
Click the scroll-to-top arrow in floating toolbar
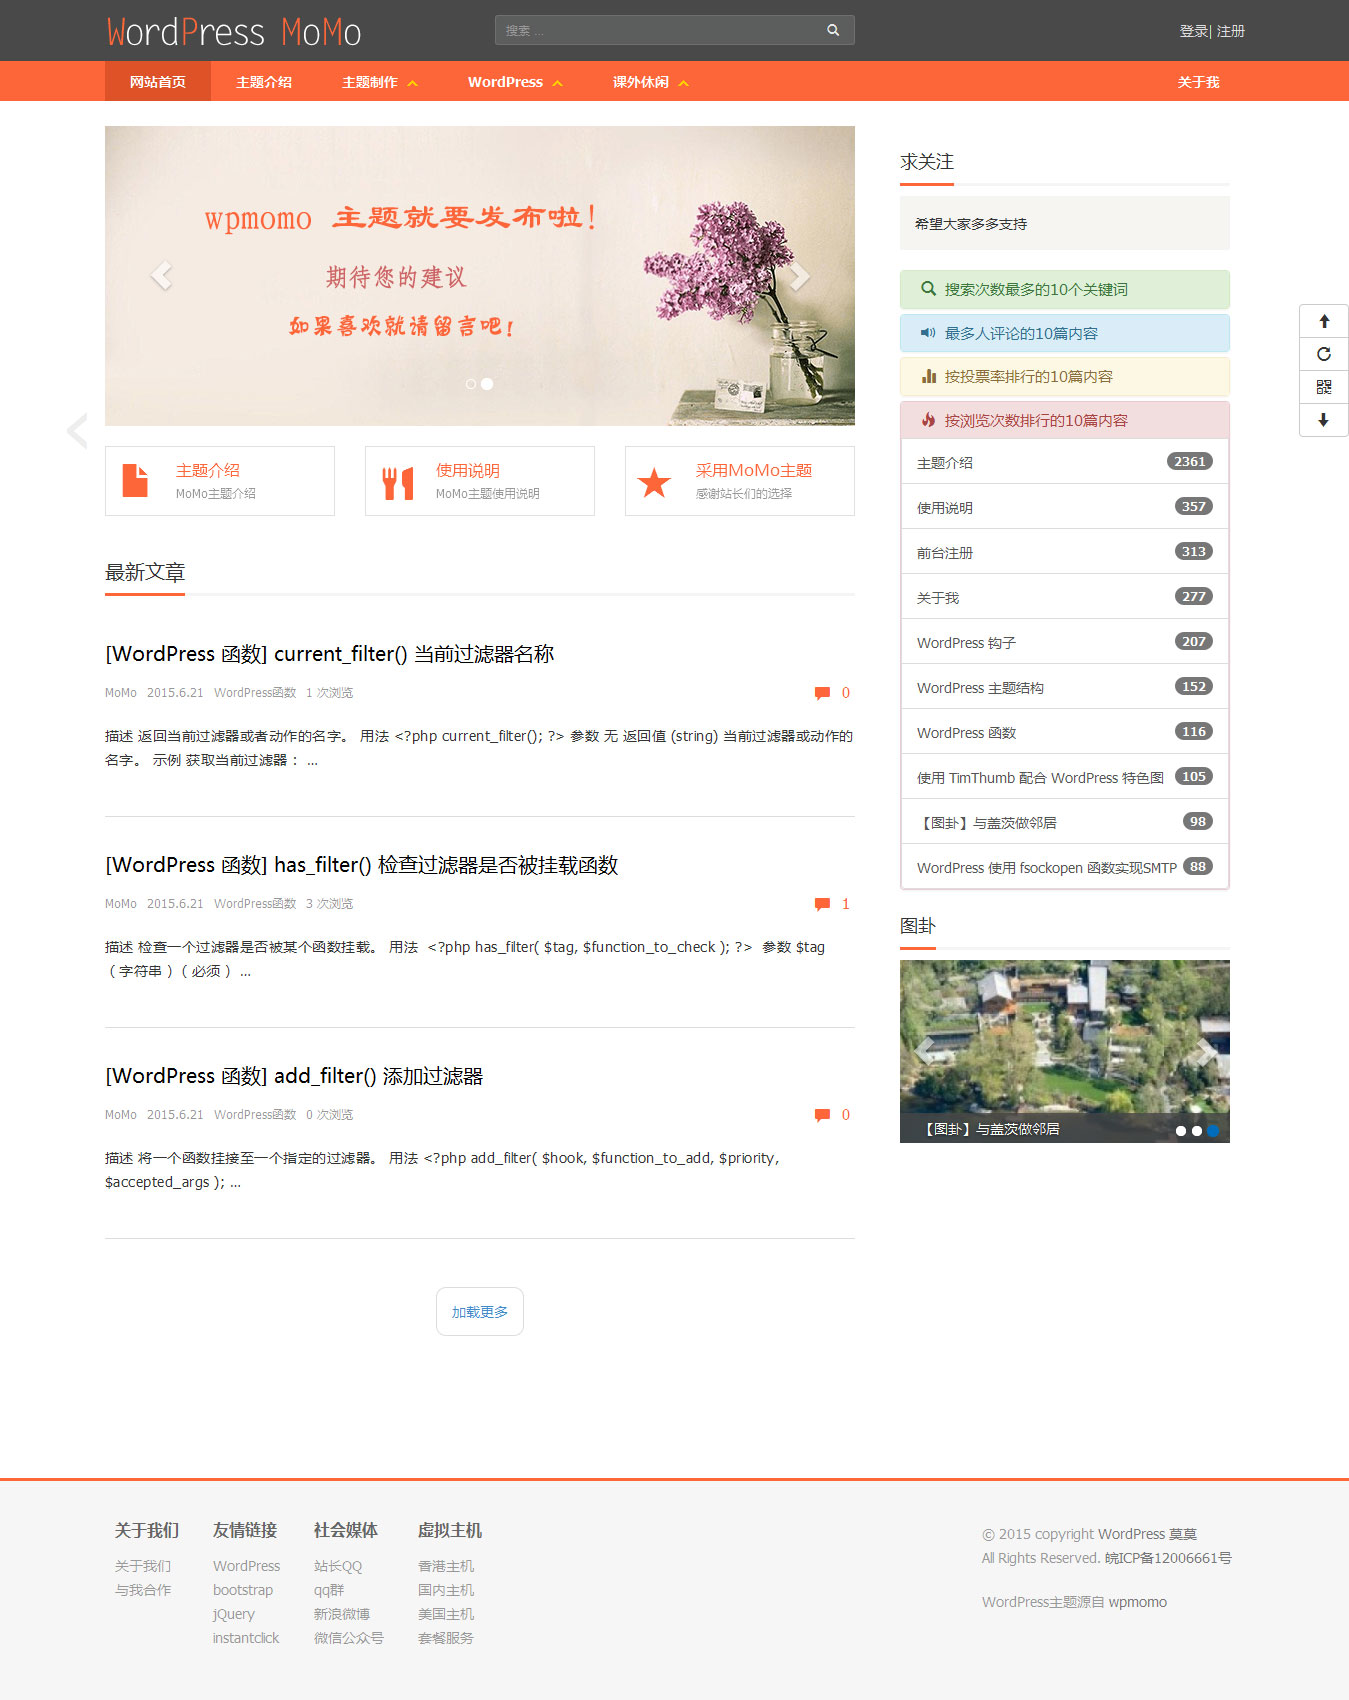point(1324,321)
